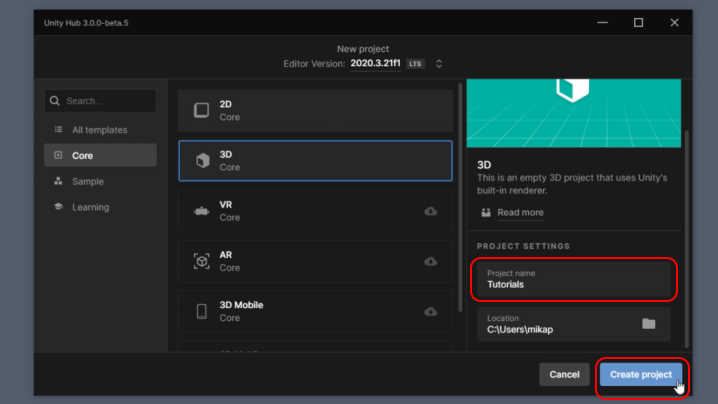Select the 2D Core template
The height and width of the screenshot is (404, 718).
point(315,110)
